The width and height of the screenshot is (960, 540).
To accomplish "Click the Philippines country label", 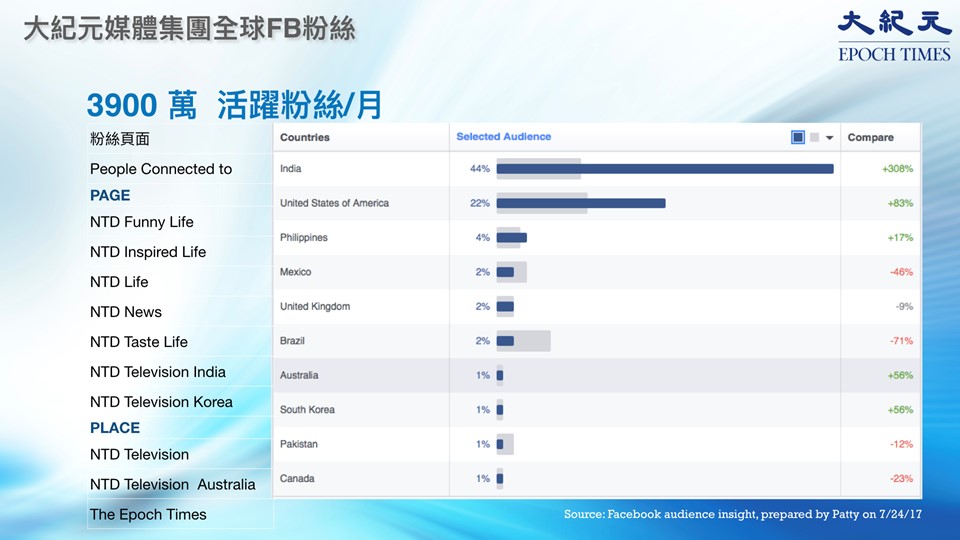I will point(304,237).
